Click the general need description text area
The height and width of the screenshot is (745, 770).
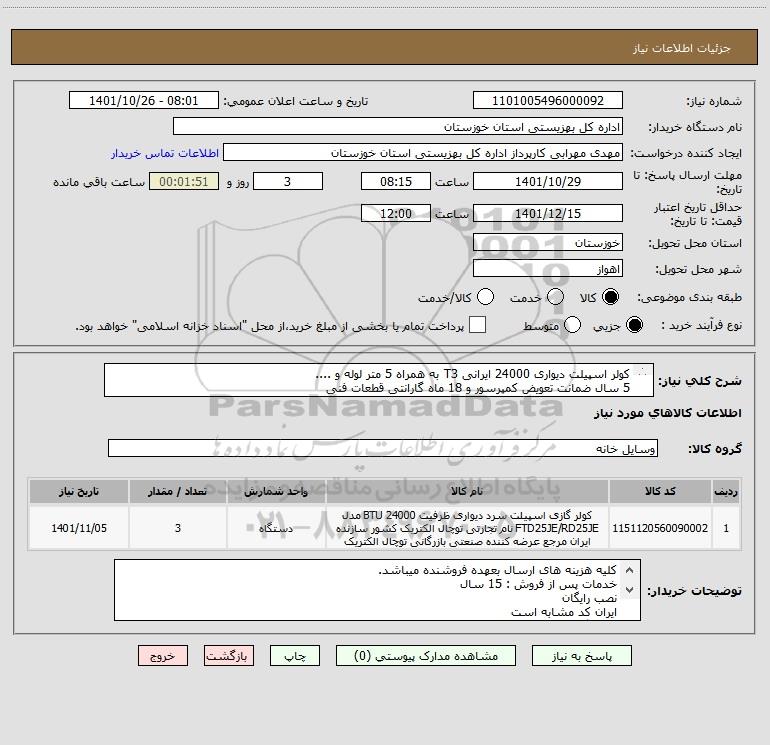[x=379, y=380]
